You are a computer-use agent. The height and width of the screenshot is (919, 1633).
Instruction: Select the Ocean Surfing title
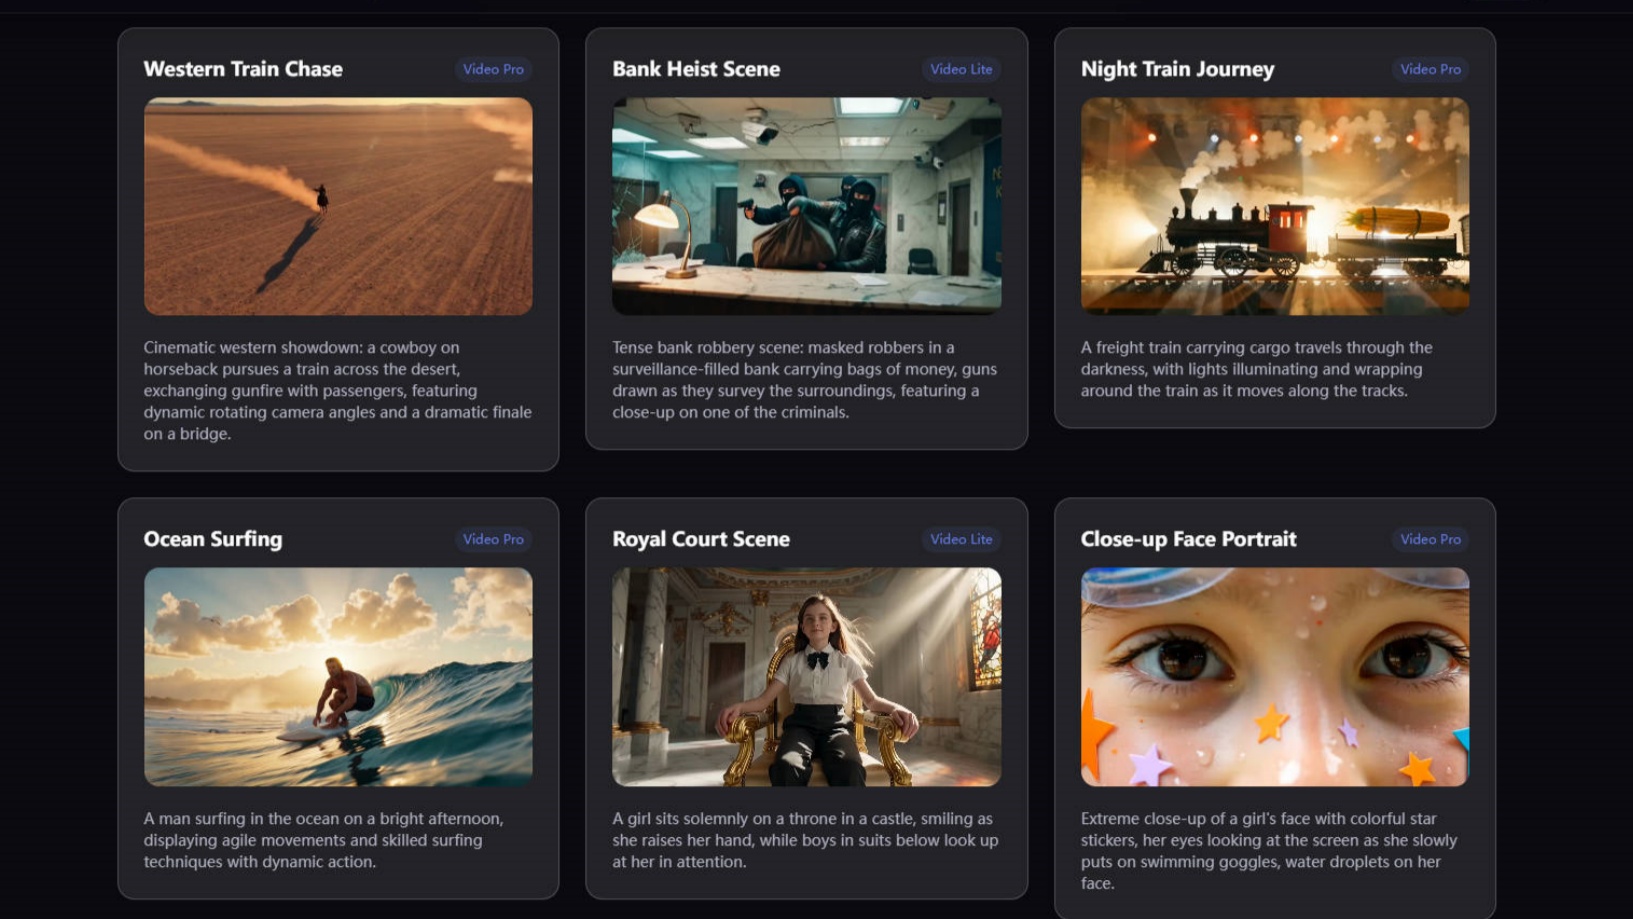point(213,539)
